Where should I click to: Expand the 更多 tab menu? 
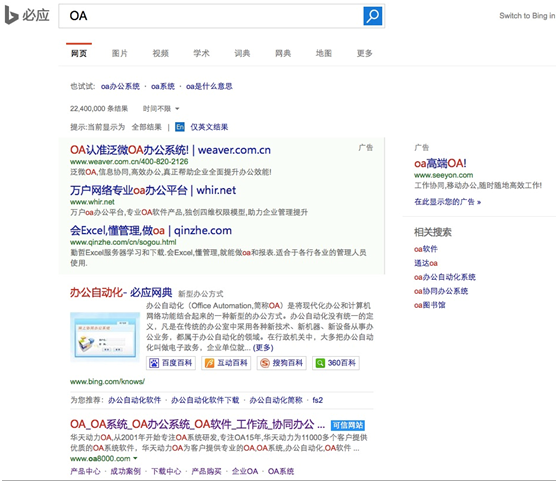[x=365, y=53]
